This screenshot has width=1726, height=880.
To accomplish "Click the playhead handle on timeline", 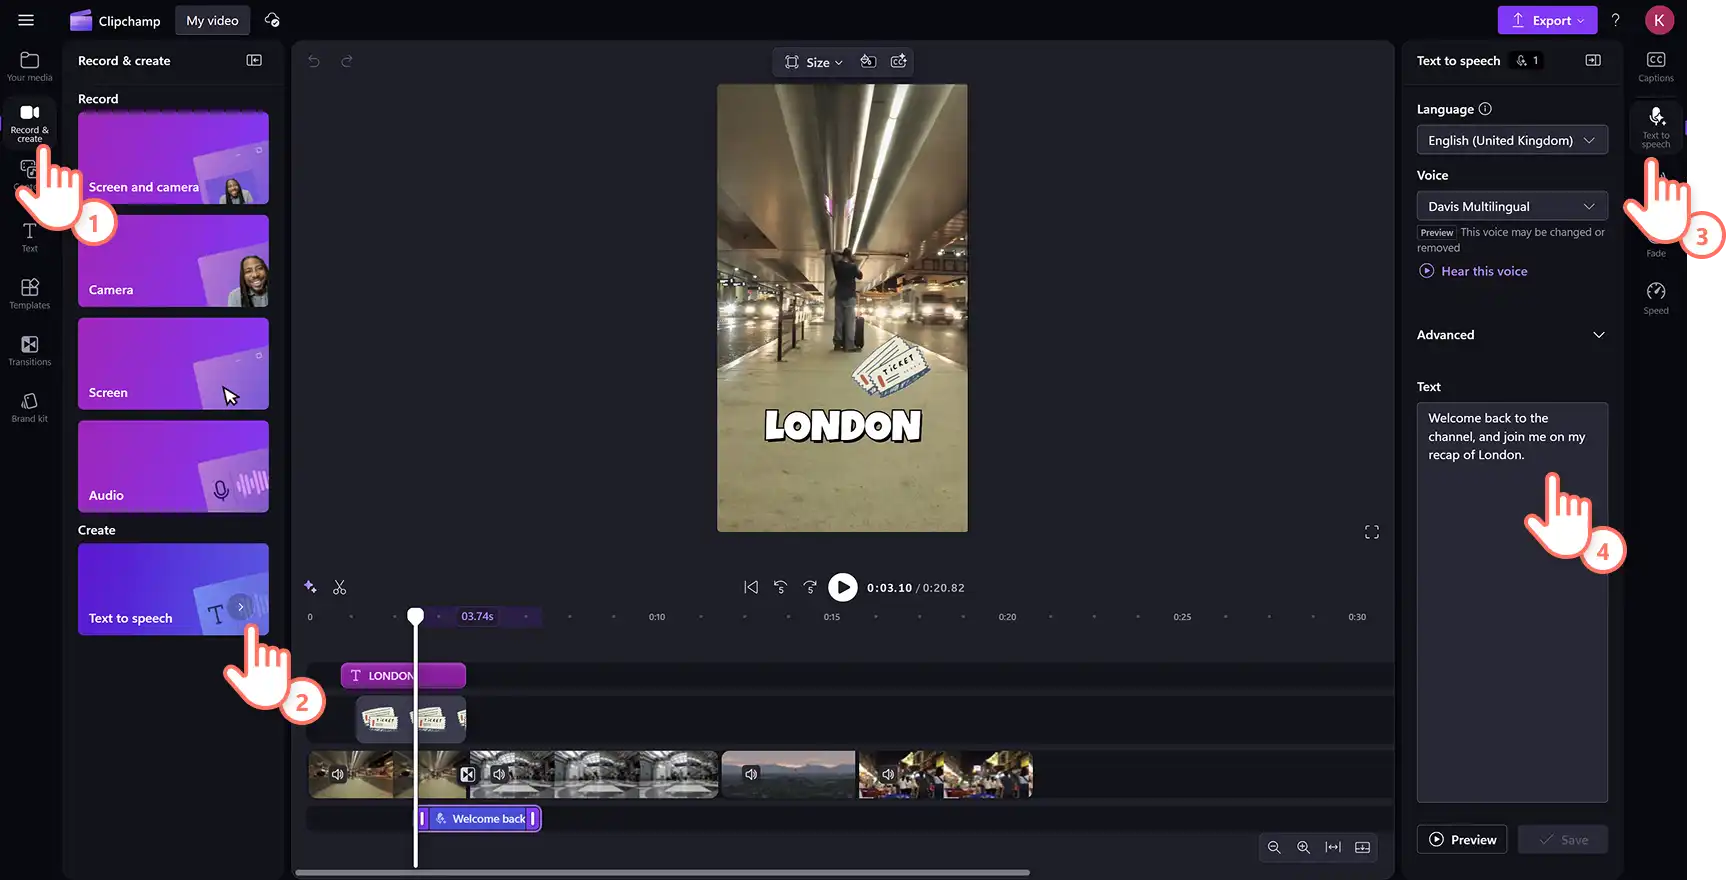I will tap(415, 616).
